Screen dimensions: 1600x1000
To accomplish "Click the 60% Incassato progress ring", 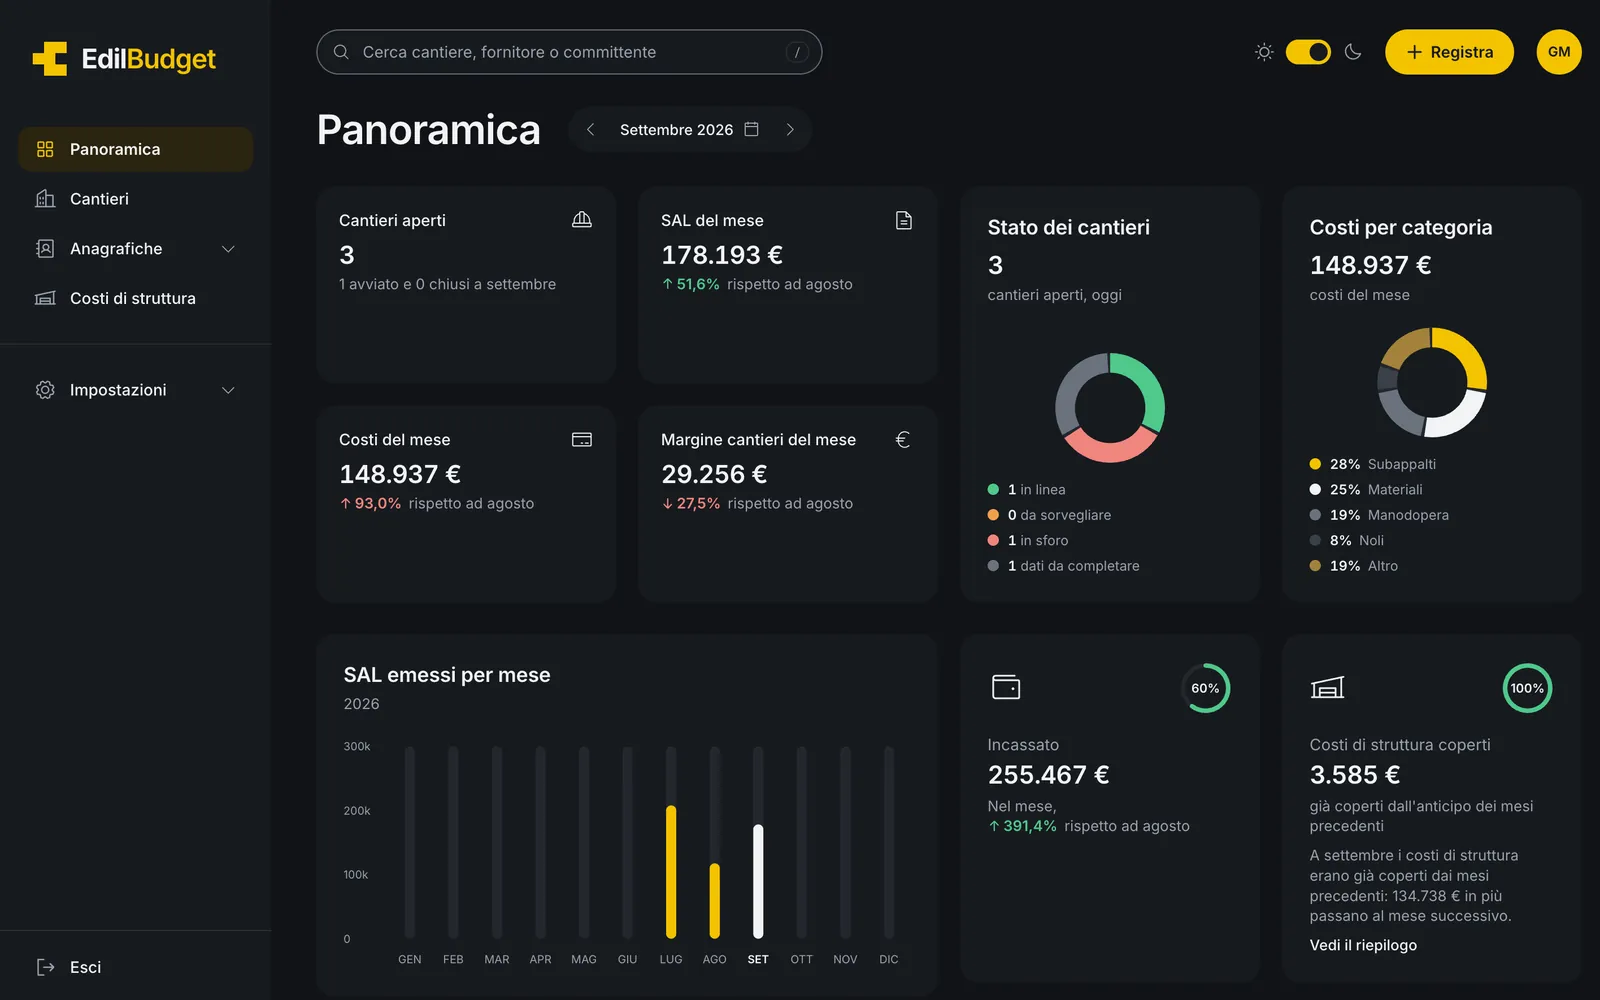I will (1205, 688).
